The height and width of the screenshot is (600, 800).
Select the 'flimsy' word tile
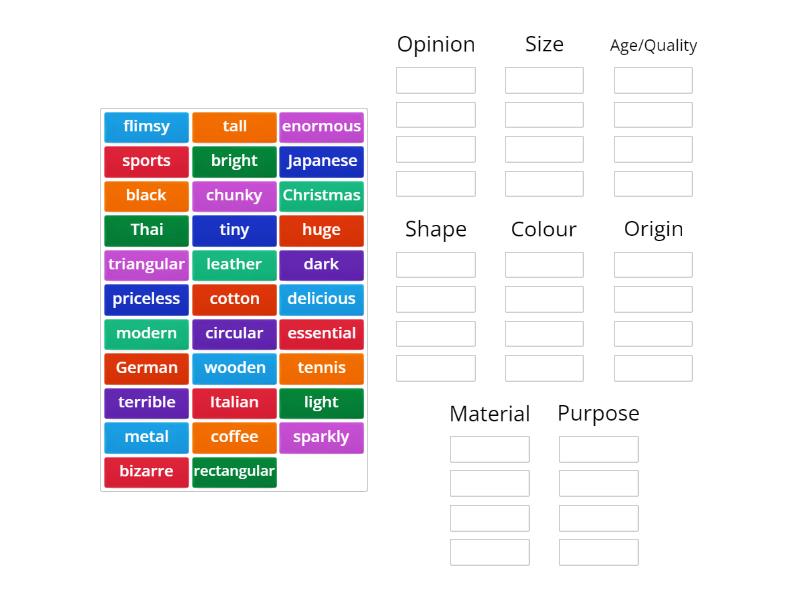(x=146, y=126)
